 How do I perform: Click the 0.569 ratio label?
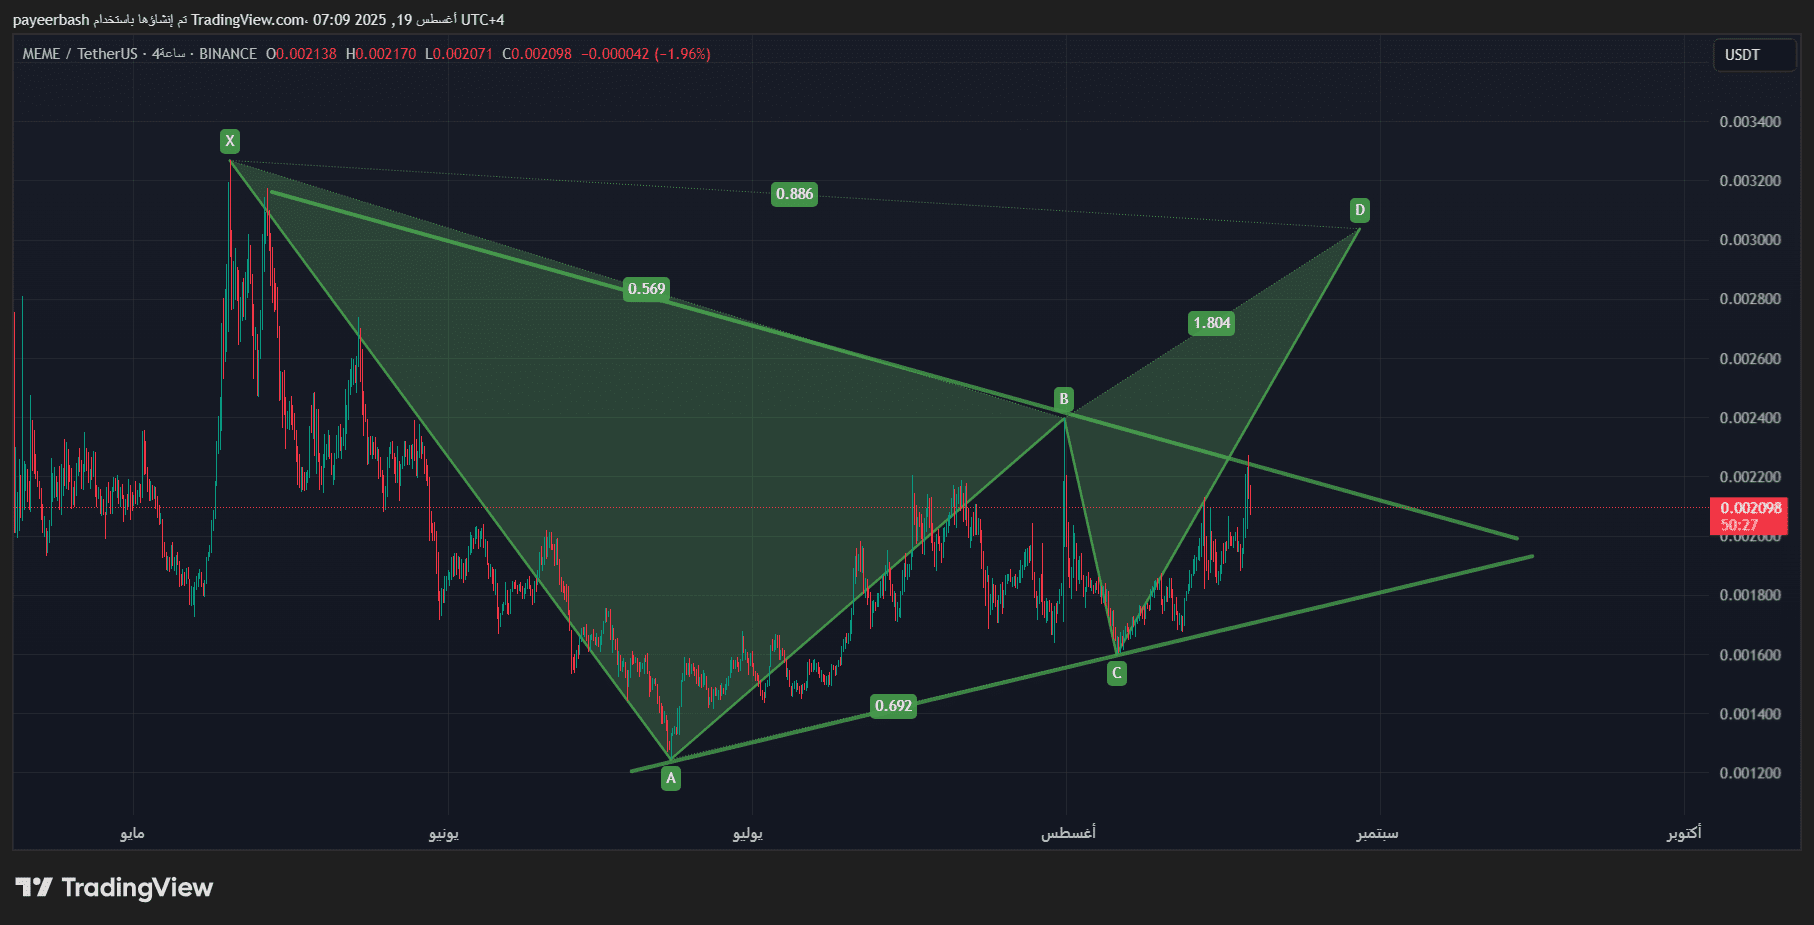tap(647, 289)
